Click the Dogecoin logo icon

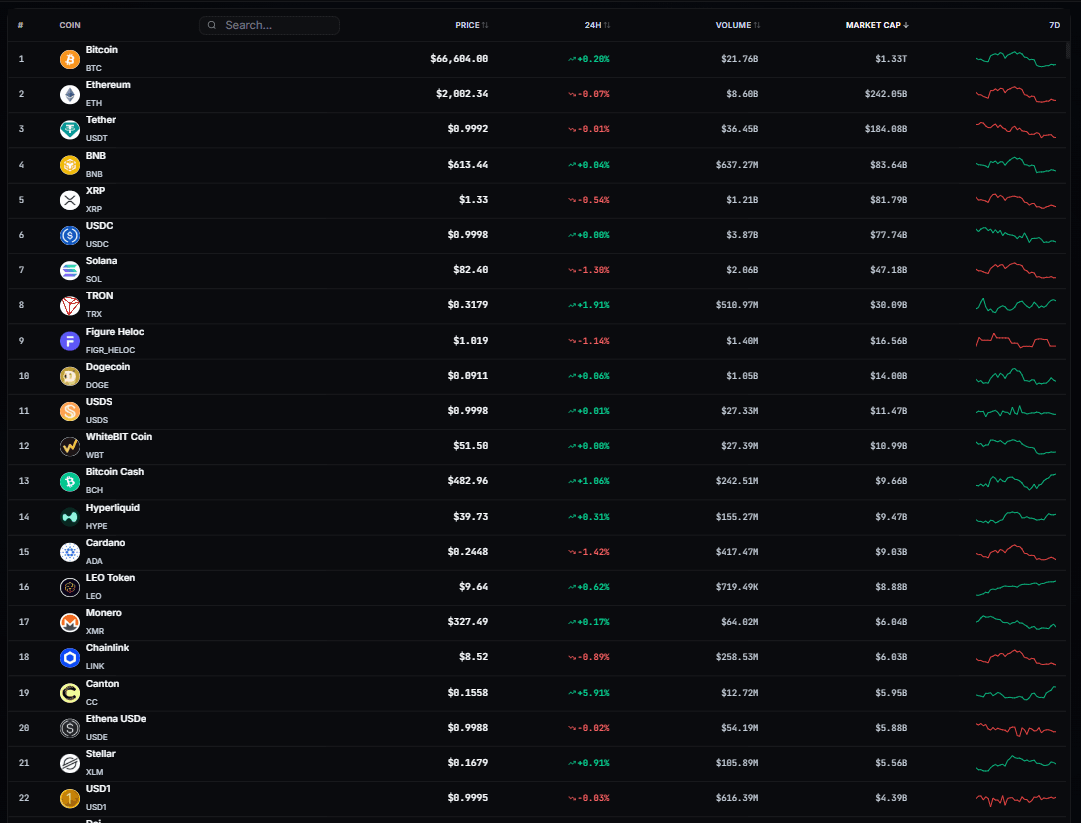tap(70, 376)
